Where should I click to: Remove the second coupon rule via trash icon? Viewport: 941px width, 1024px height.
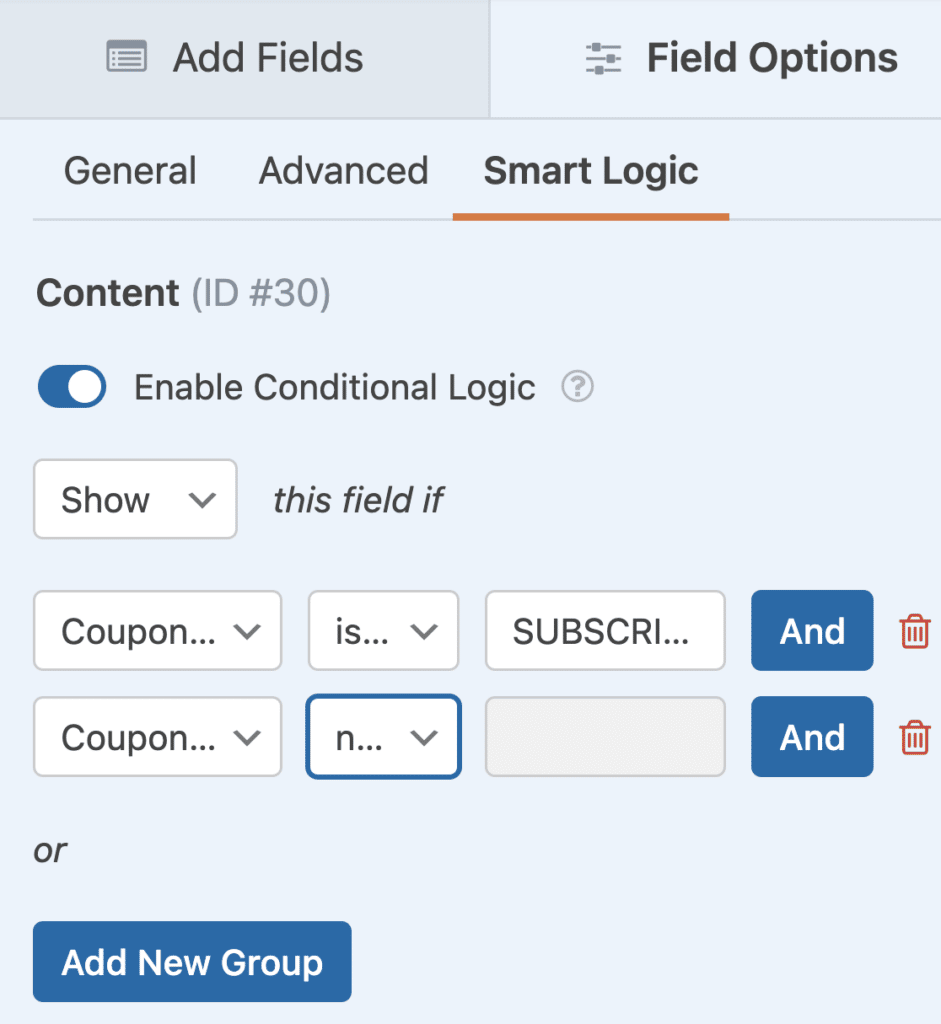point(913,737)
